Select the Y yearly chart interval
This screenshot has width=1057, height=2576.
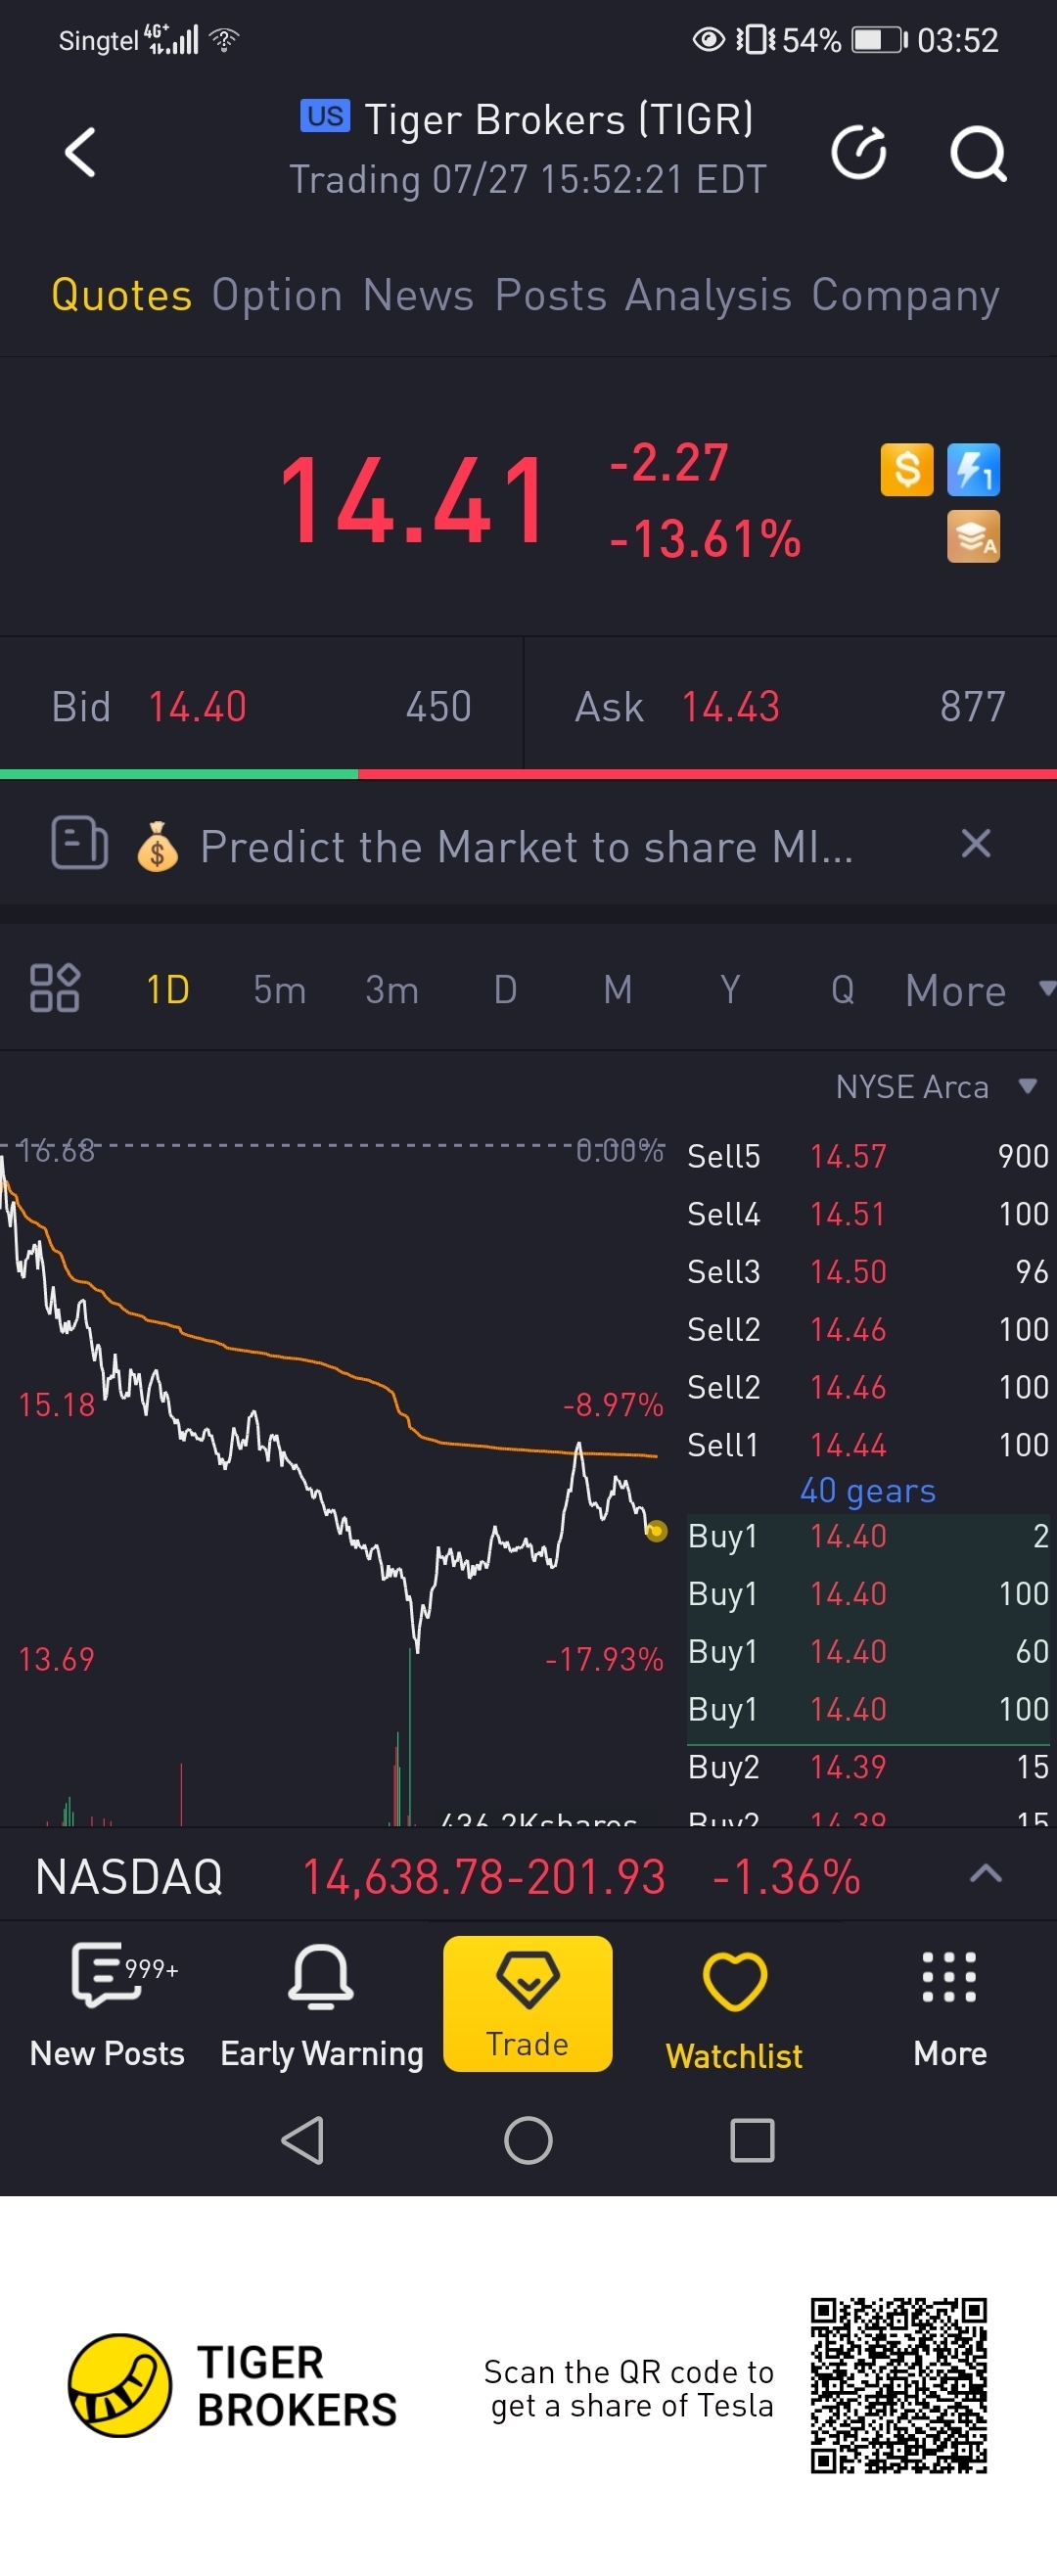tap(730, 989)
